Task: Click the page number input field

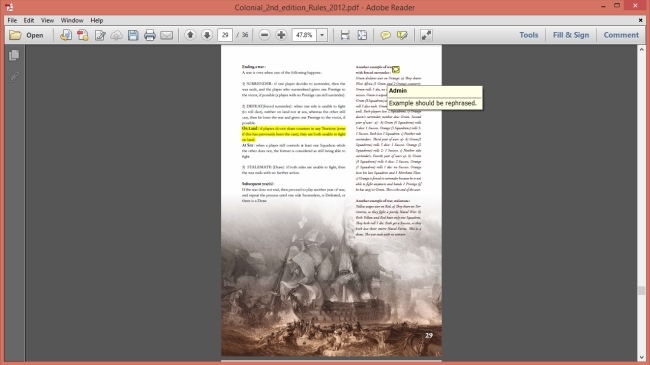Action: click(x=225, y=35)
